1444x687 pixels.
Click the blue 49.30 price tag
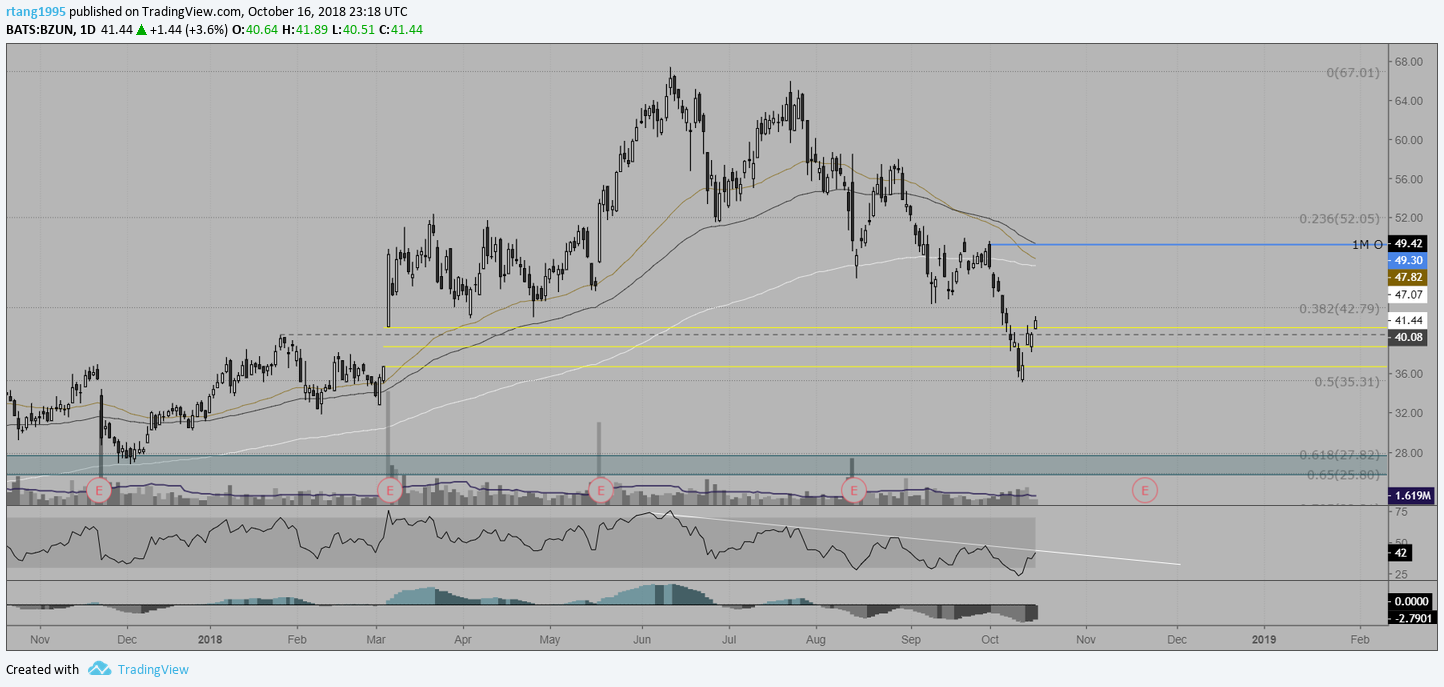pyautogui.click(x=1409, y=260)
